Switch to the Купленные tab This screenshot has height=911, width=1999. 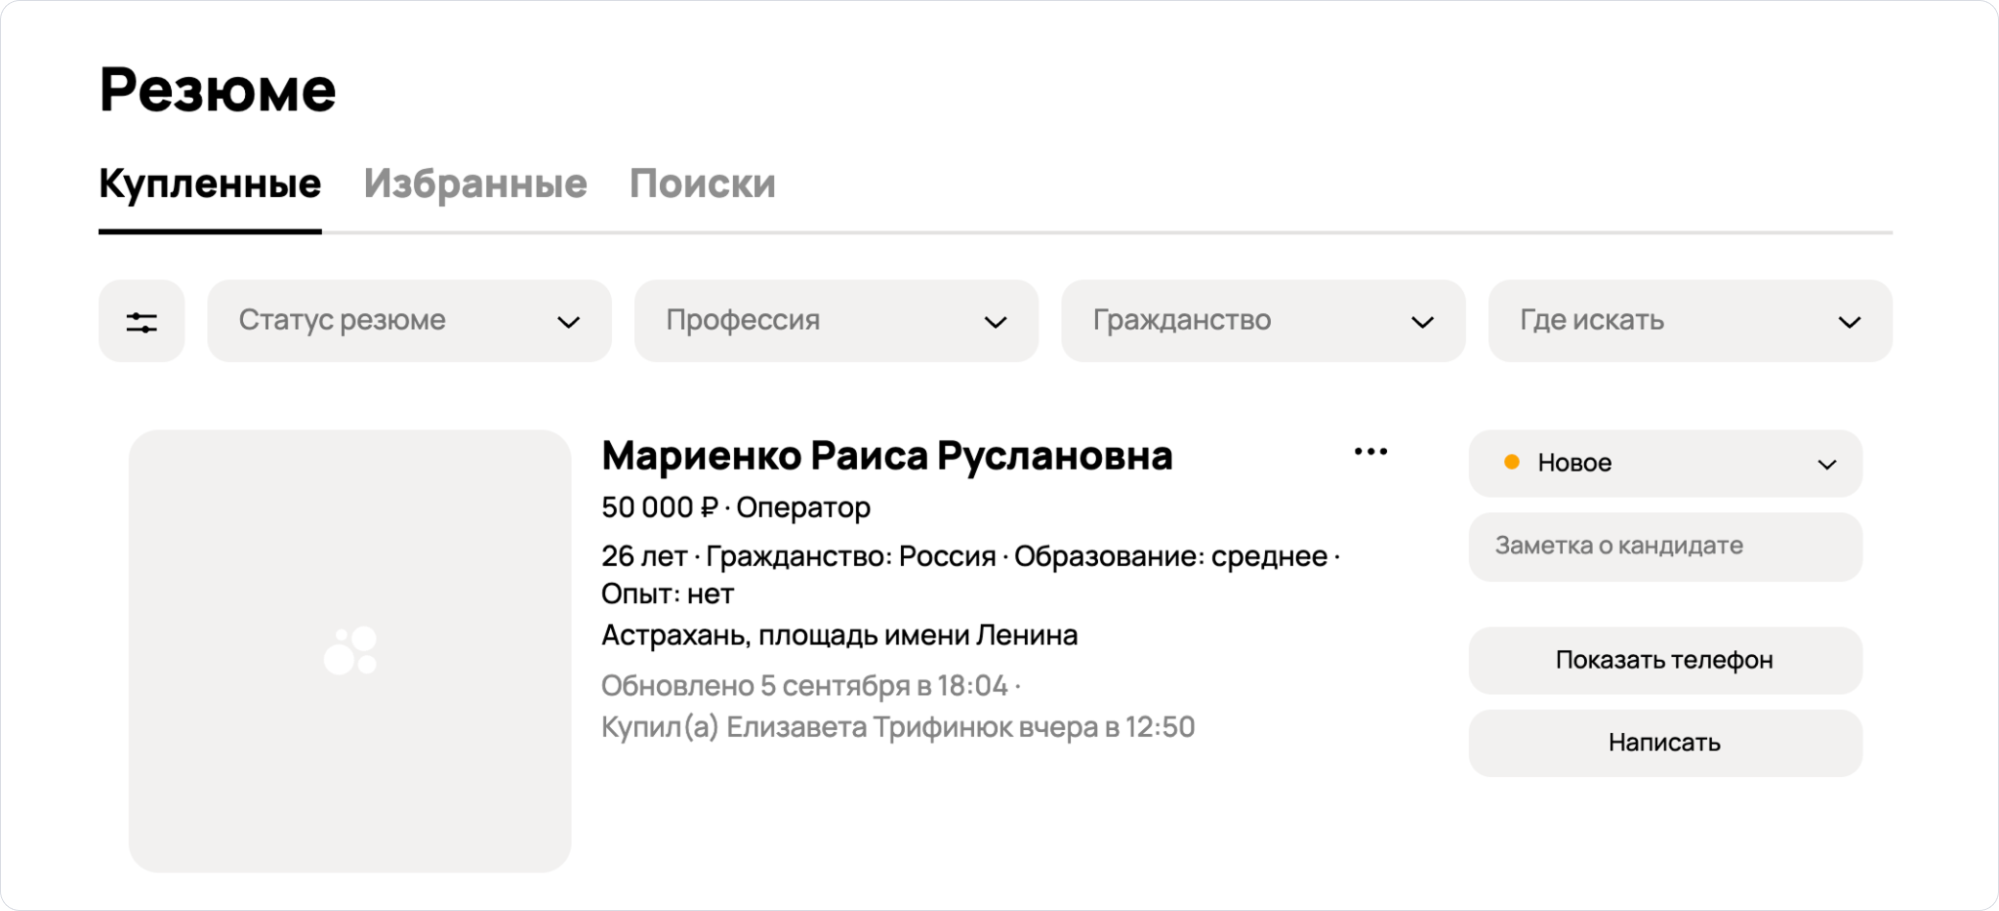(210, 184)
